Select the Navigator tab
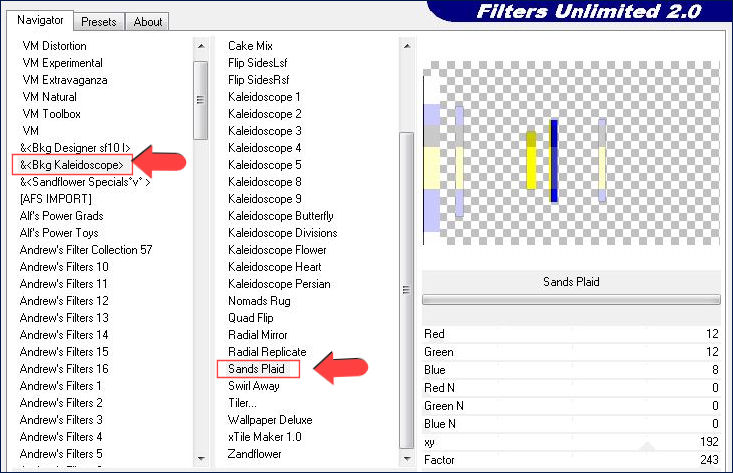Image resolution: width=733 pixels, height=473 pixels. pos(40,20)
